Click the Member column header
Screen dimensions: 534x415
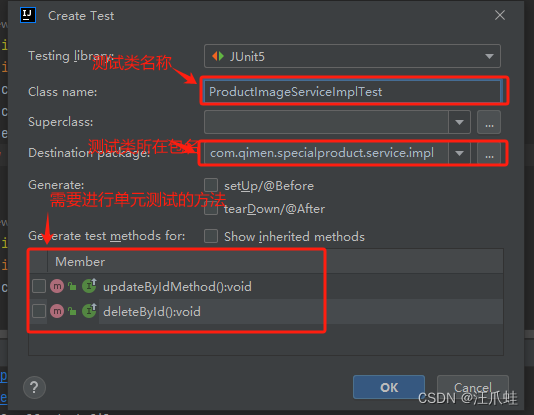(x=80, y=262)
